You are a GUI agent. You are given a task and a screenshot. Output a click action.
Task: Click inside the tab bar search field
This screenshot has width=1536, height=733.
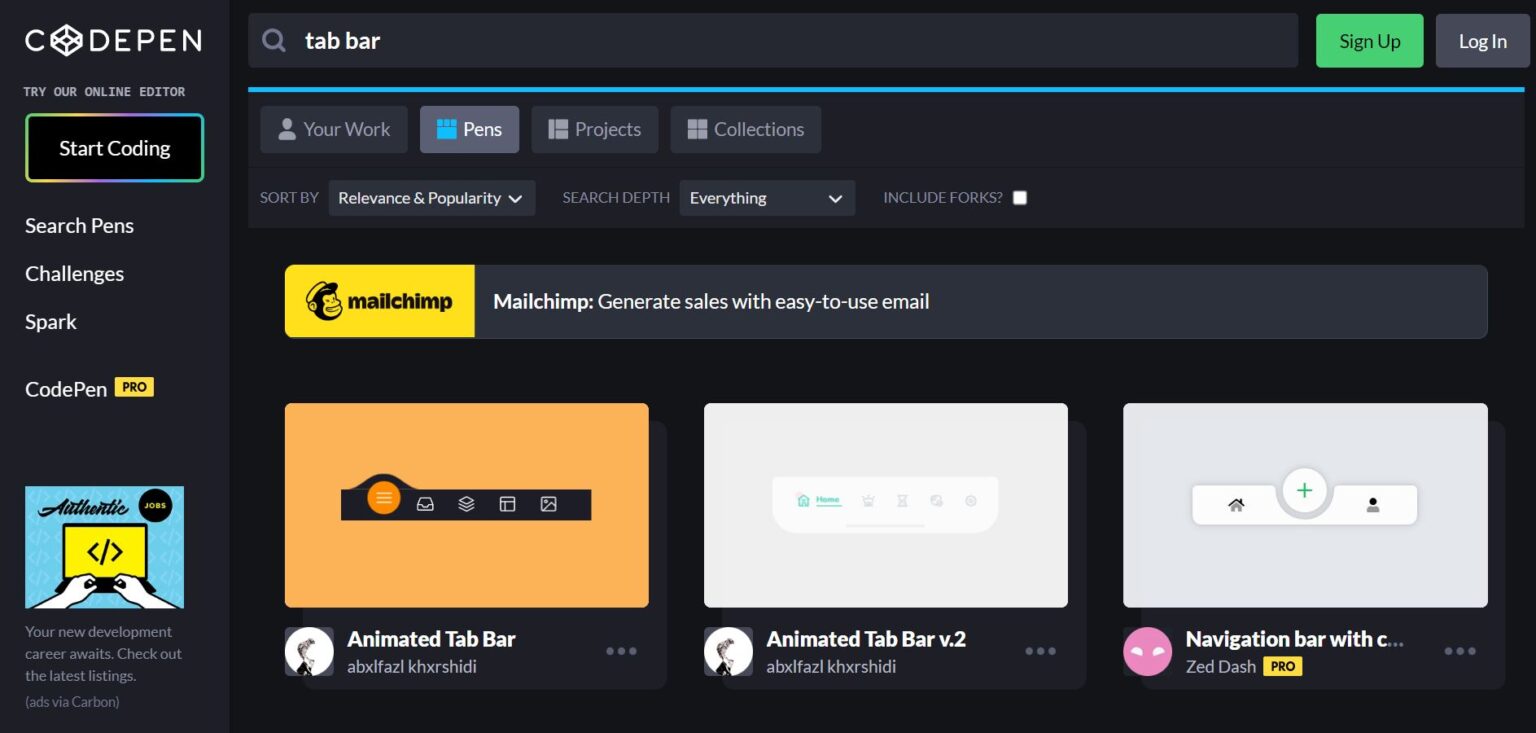point(600,40)
